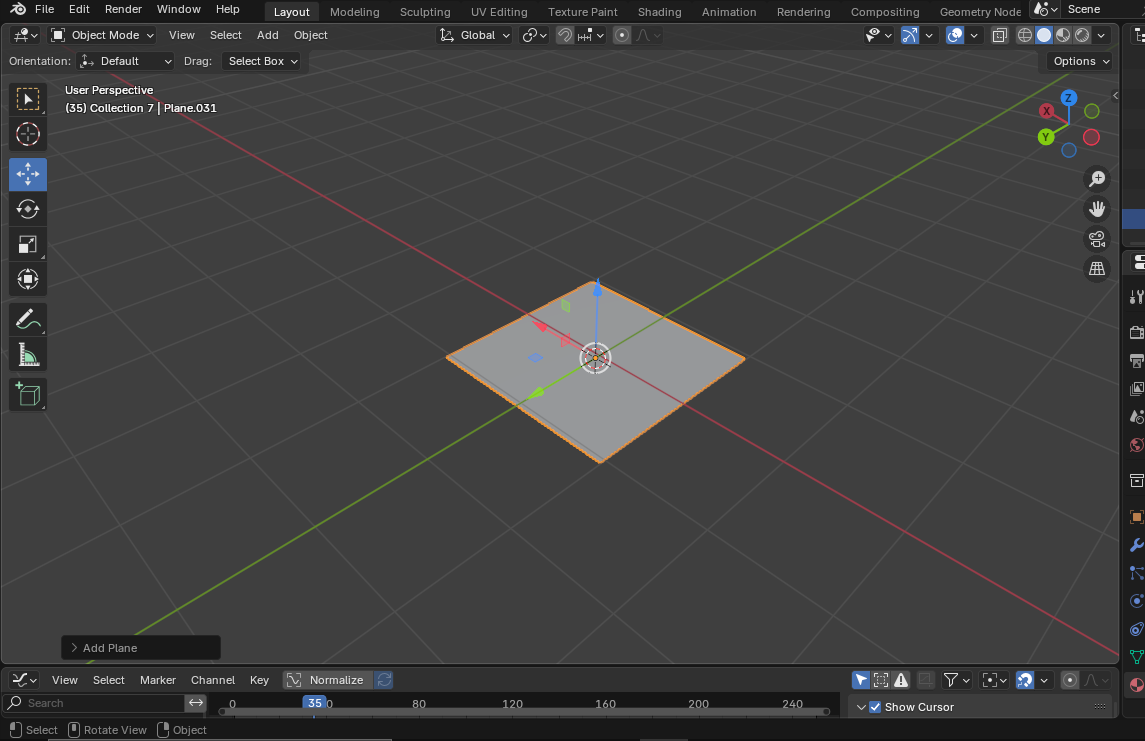The width and height of the screenshot is (1145, 741).
Task: Open the Blender logo menu
Action: pos(18,9)
